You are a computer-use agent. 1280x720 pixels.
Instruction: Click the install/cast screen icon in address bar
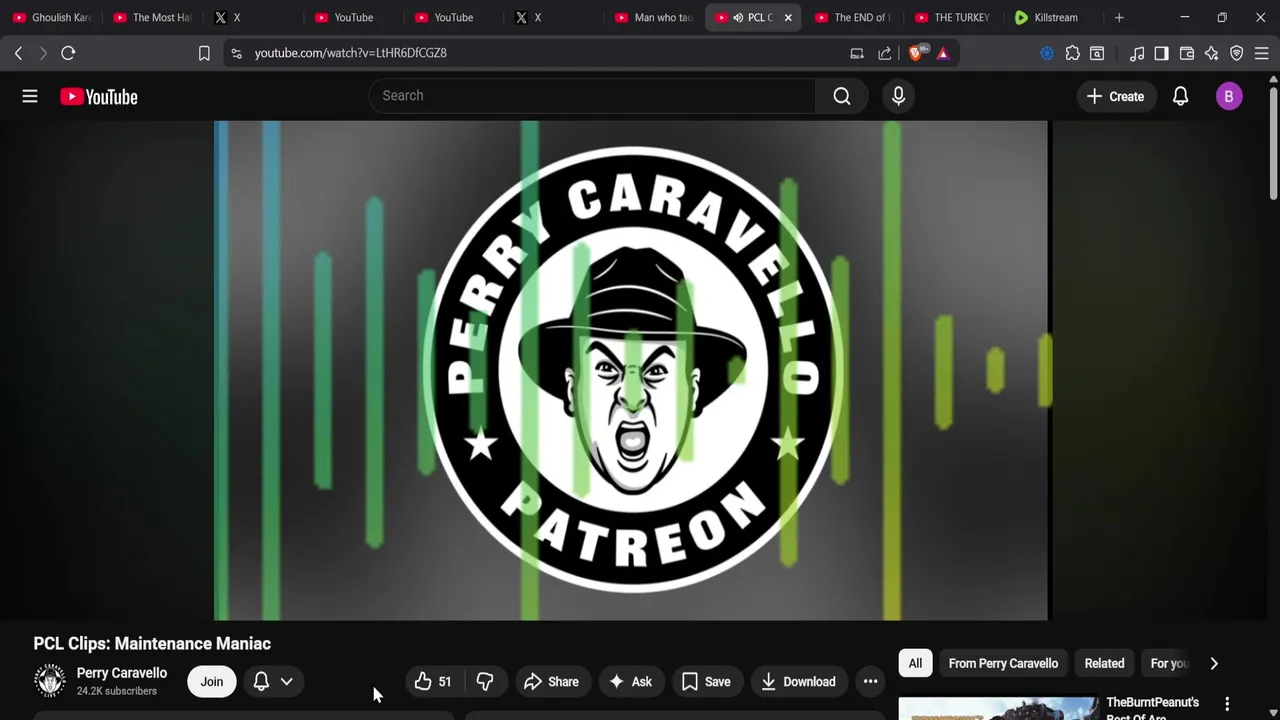coord(857,53)
